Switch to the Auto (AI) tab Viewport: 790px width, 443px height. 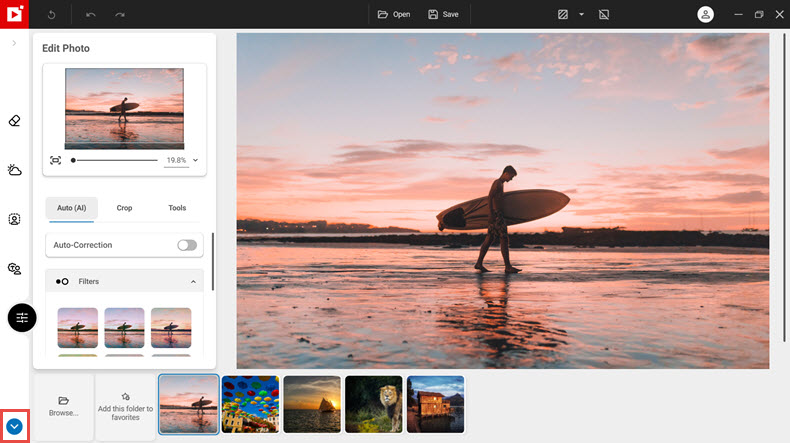point(72,208)
